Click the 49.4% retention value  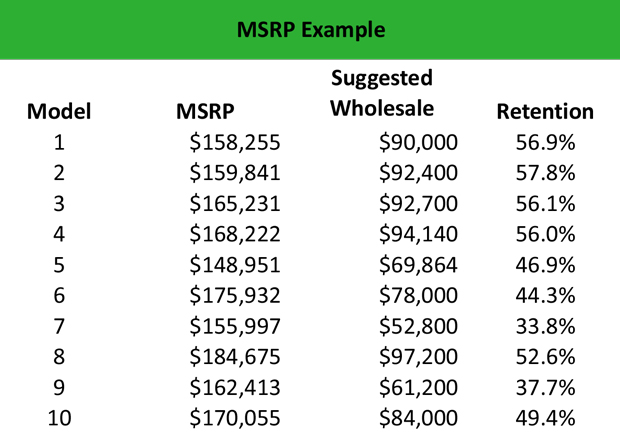click(x=545, y=415)
